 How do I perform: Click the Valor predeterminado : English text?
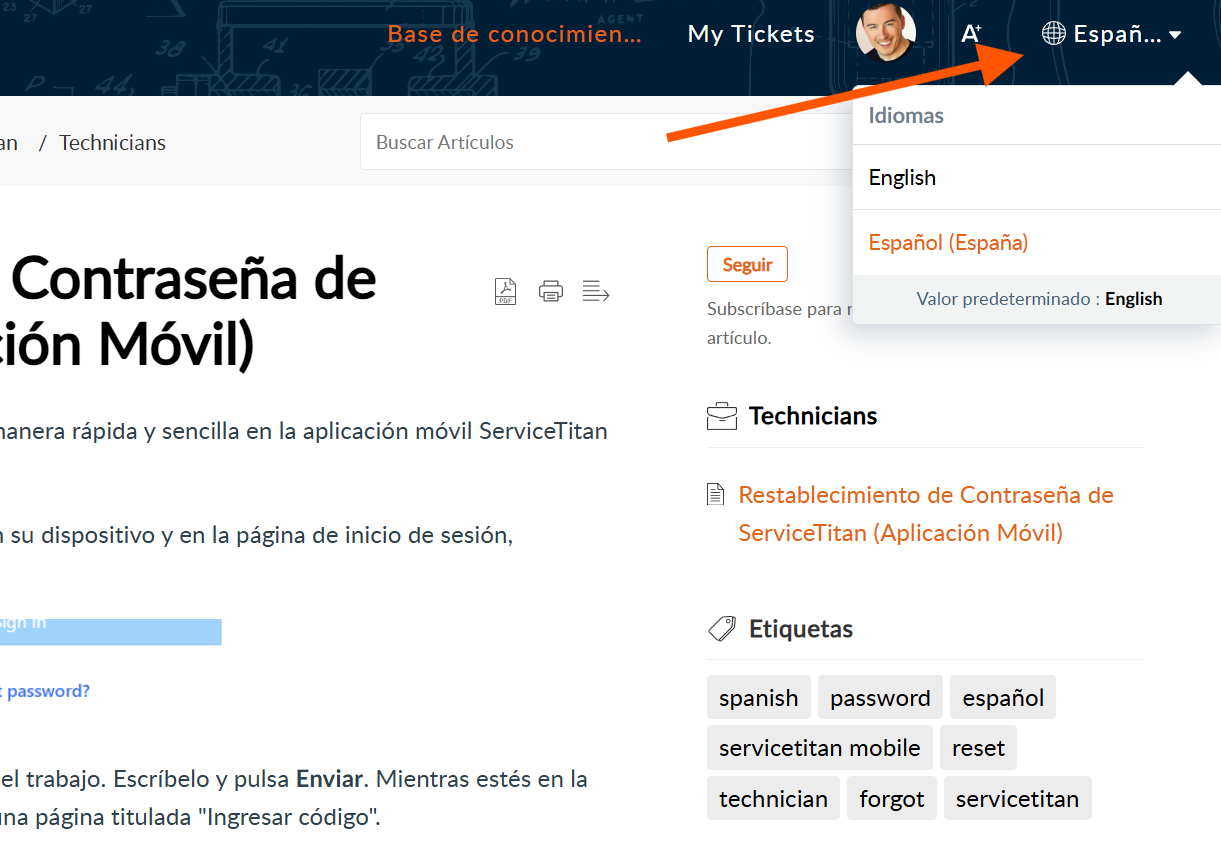[x=1039, y=298]
